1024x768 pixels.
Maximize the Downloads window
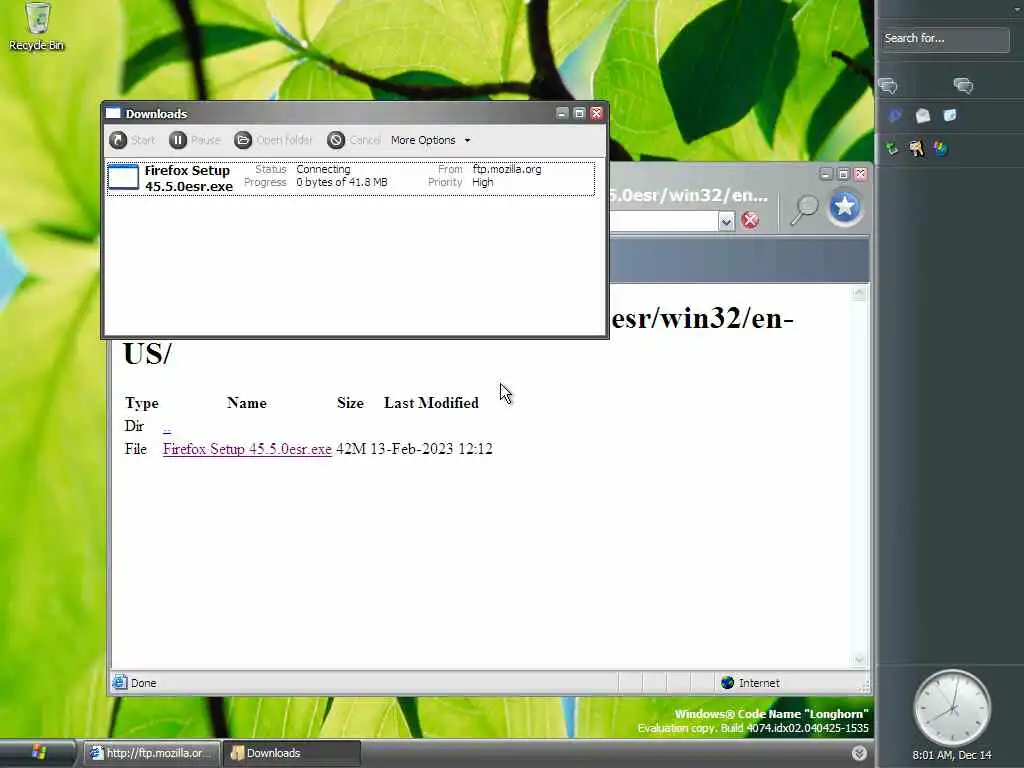[579, 114]
